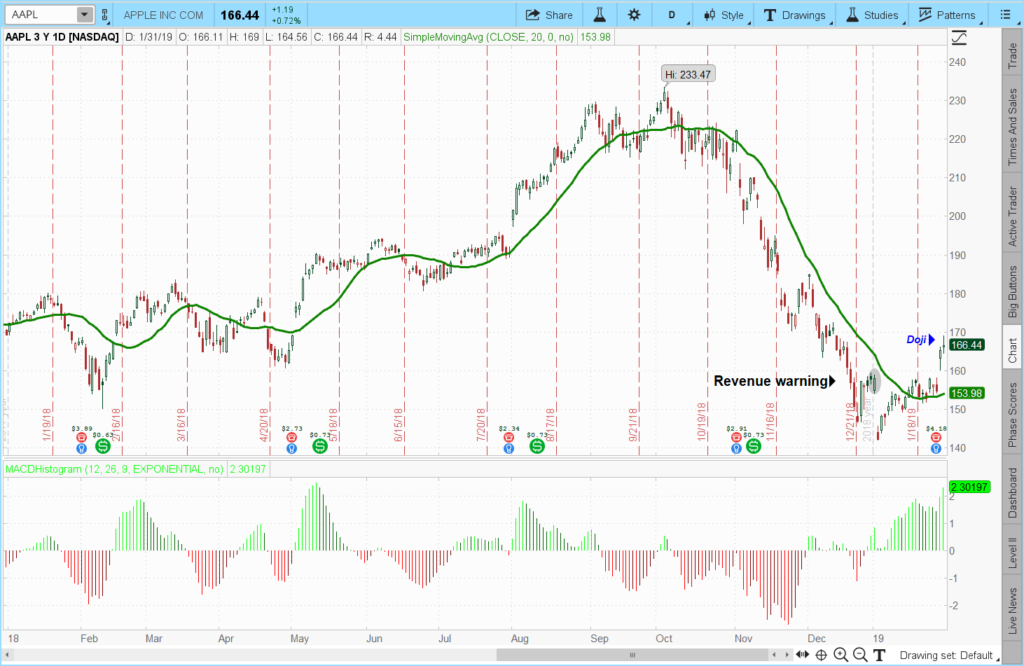Screen dimensions: 1024x666
Task: Select the crosshair cursor icon
Action: [x=822, y=655]
